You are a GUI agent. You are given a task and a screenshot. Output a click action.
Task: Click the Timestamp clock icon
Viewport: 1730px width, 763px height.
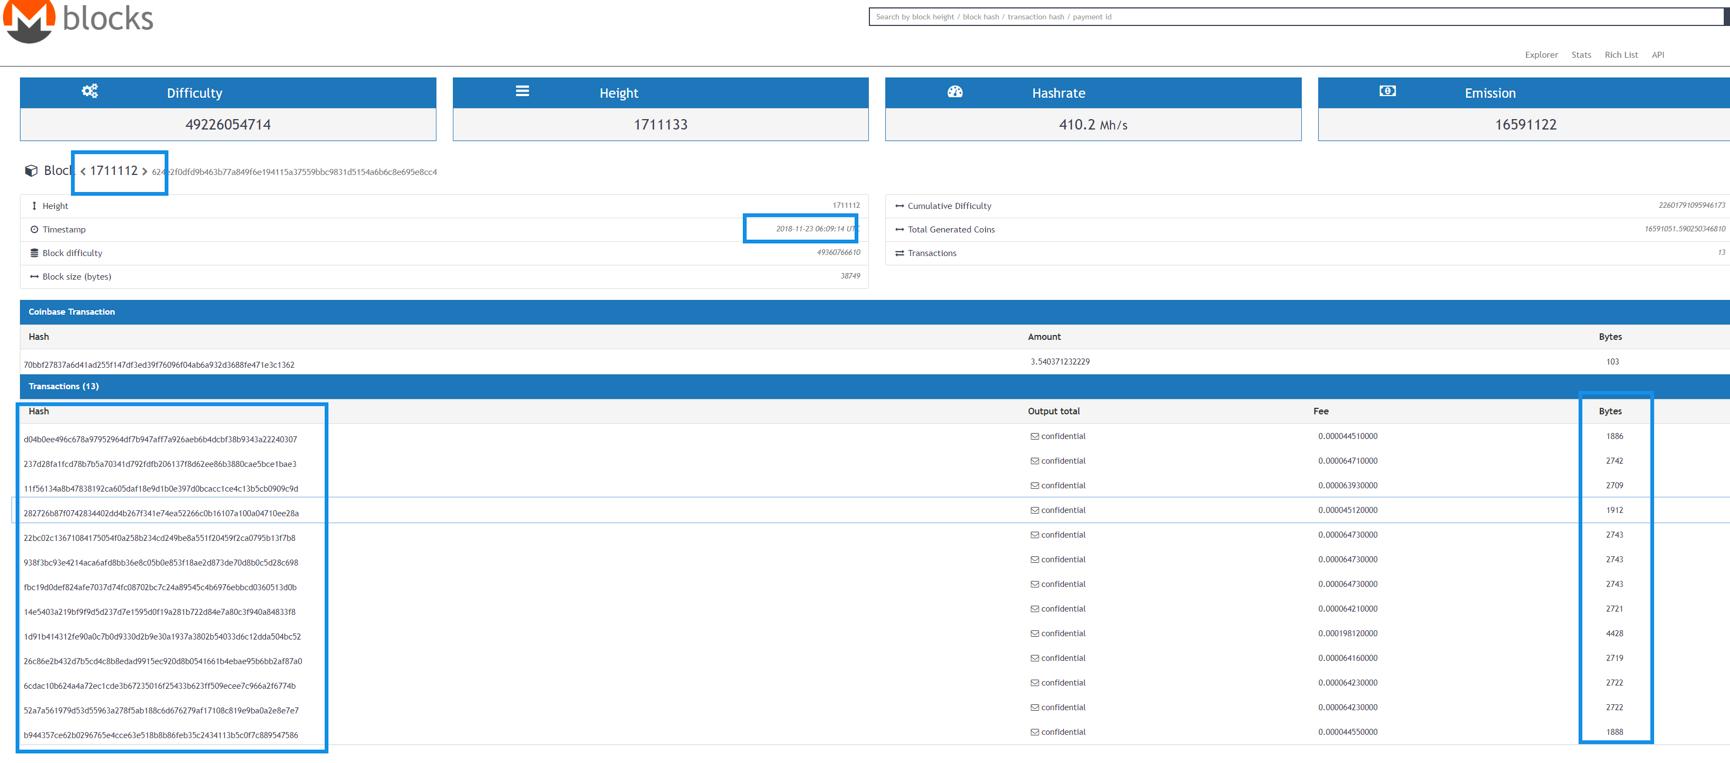coord(34,230)
